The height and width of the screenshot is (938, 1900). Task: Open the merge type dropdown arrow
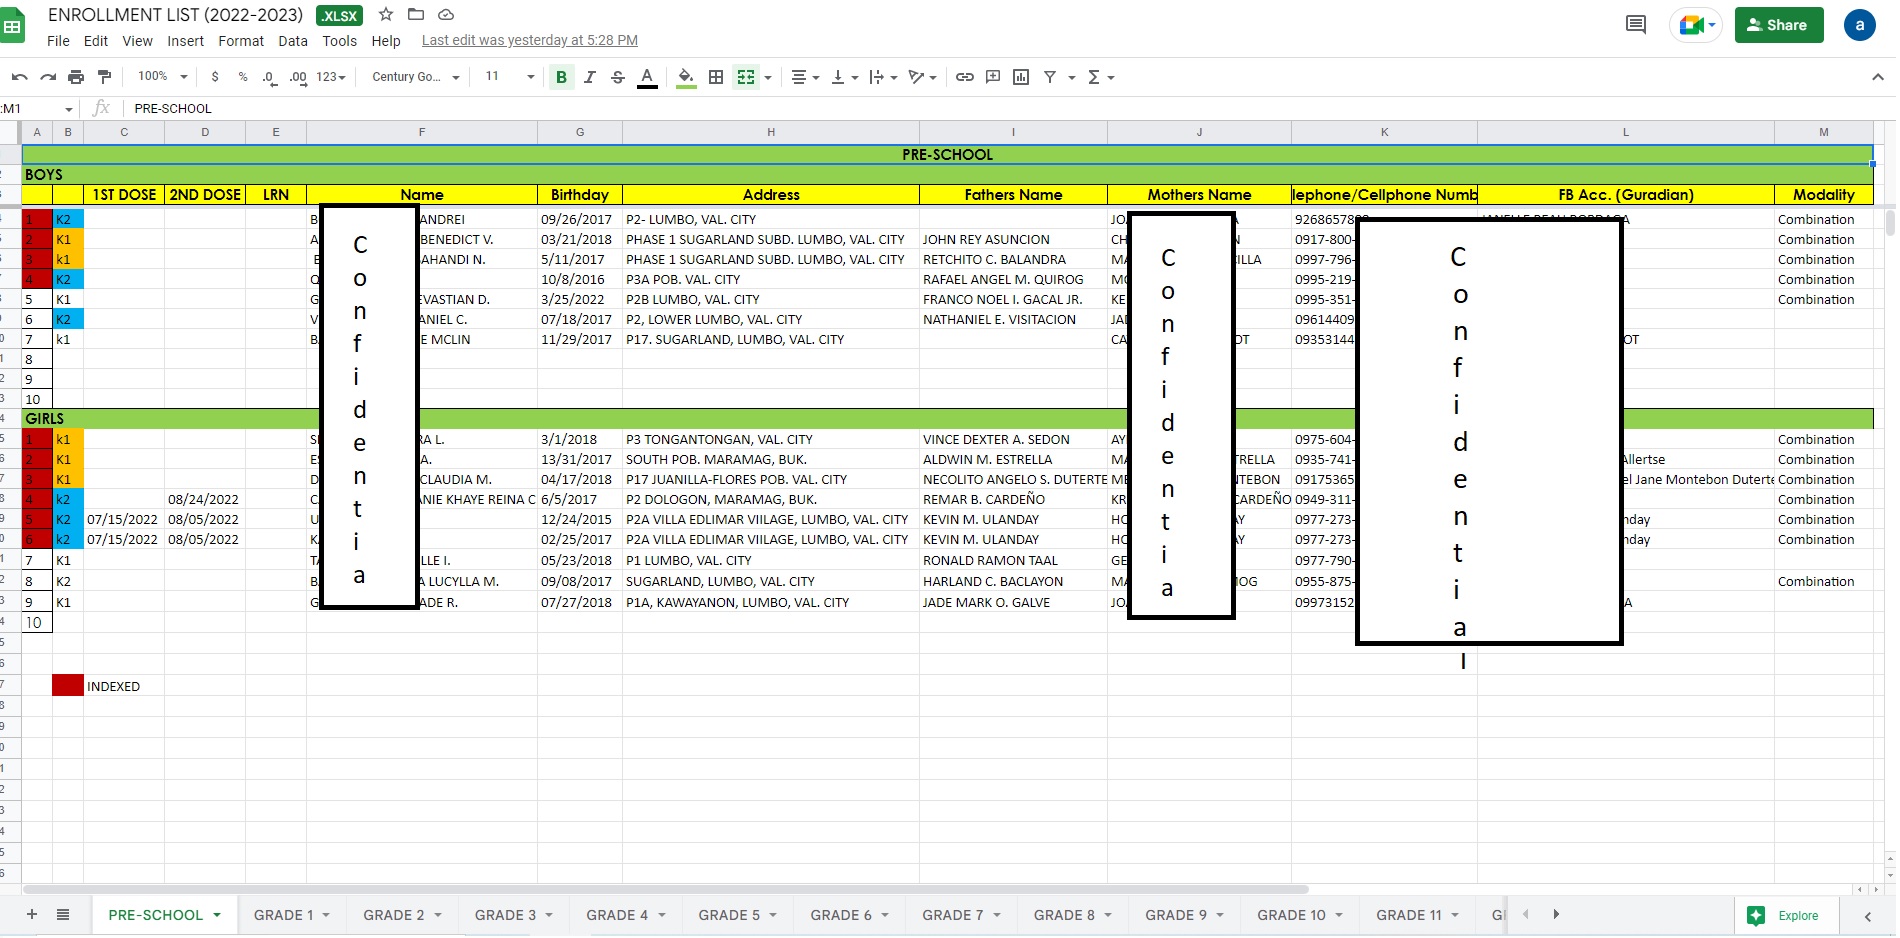[768, 77]
